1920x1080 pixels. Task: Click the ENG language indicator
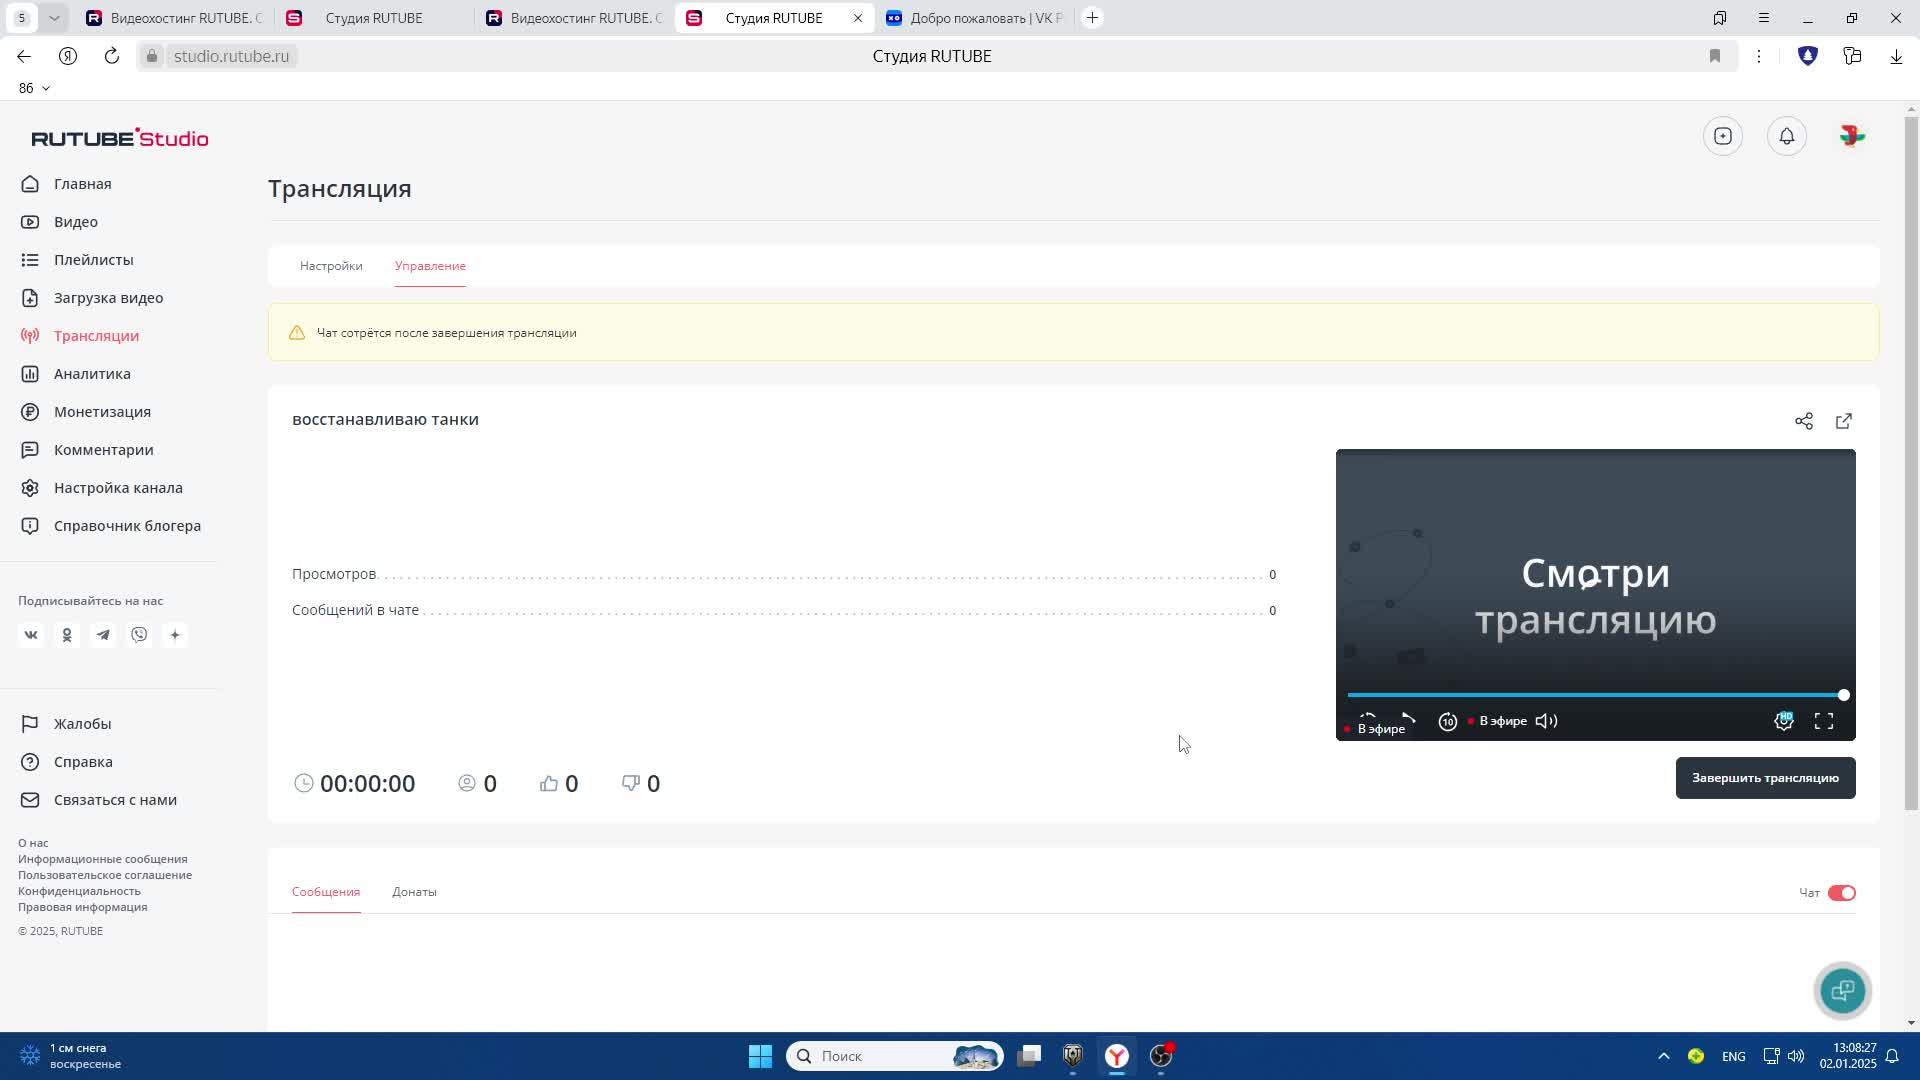coord(1734,1057)
